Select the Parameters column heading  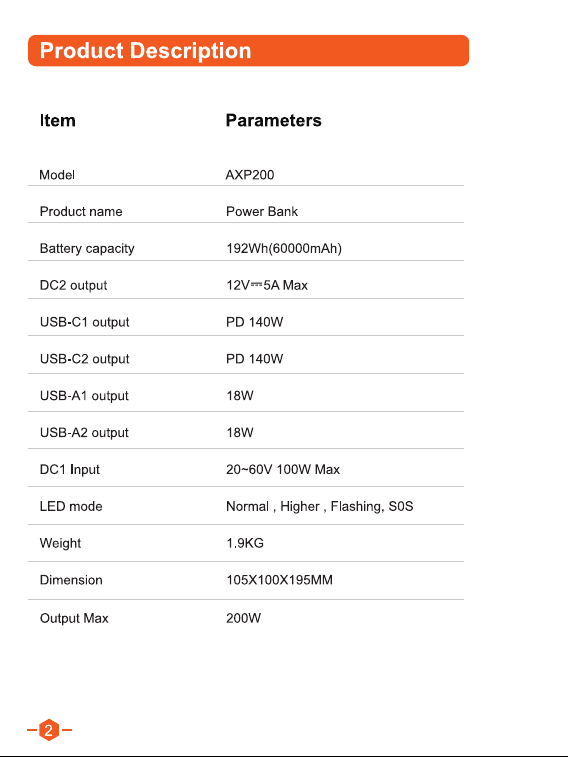274,120
